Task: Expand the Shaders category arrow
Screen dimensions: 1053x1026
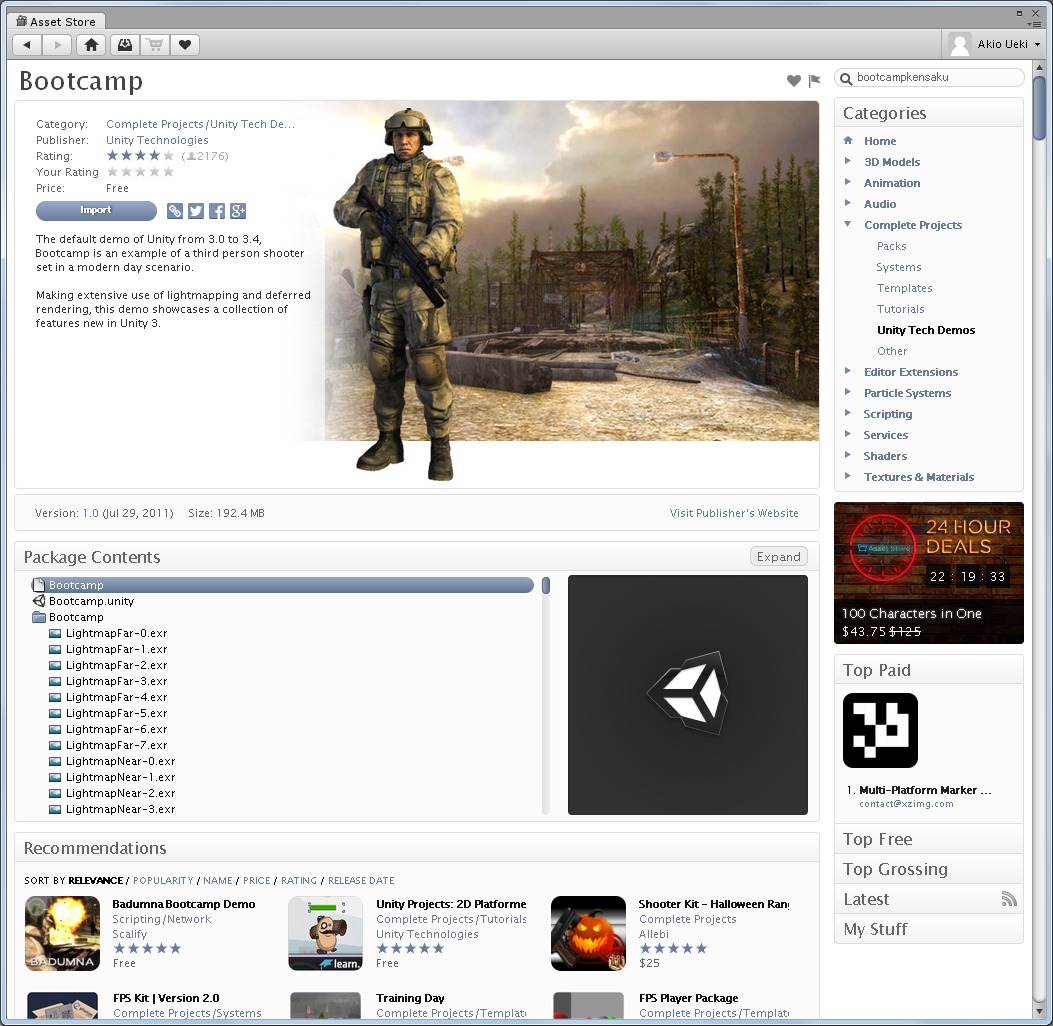Action: (848, 455)
